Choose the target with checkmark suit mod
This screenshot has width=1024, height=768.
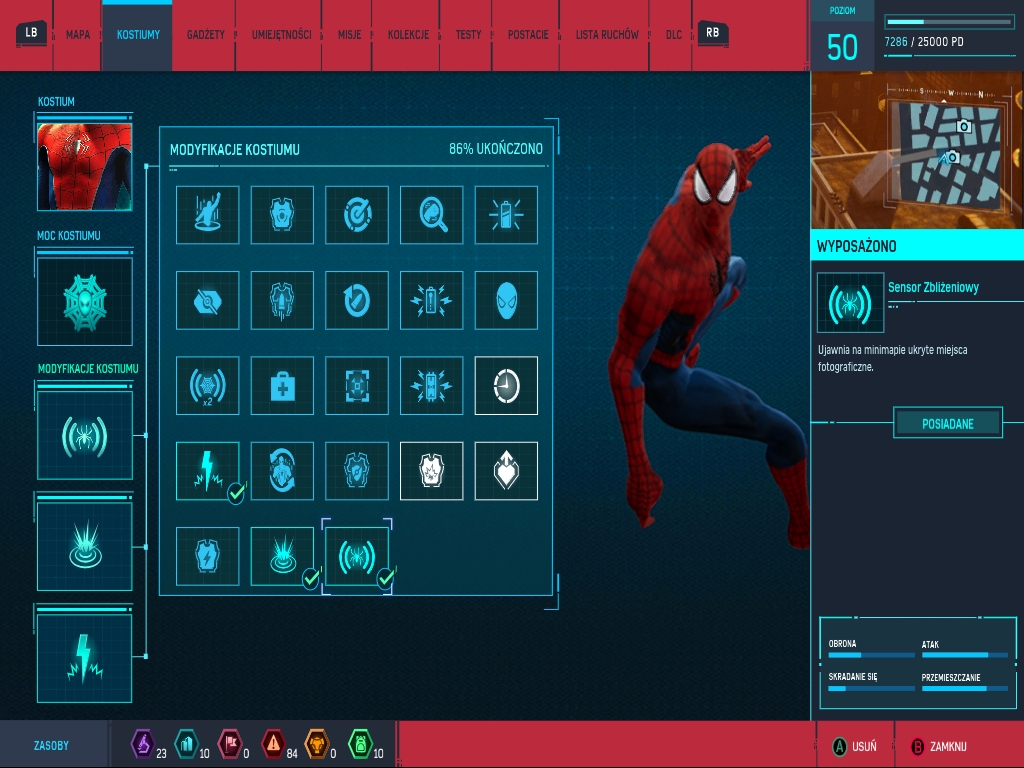(x=357, y=215)
